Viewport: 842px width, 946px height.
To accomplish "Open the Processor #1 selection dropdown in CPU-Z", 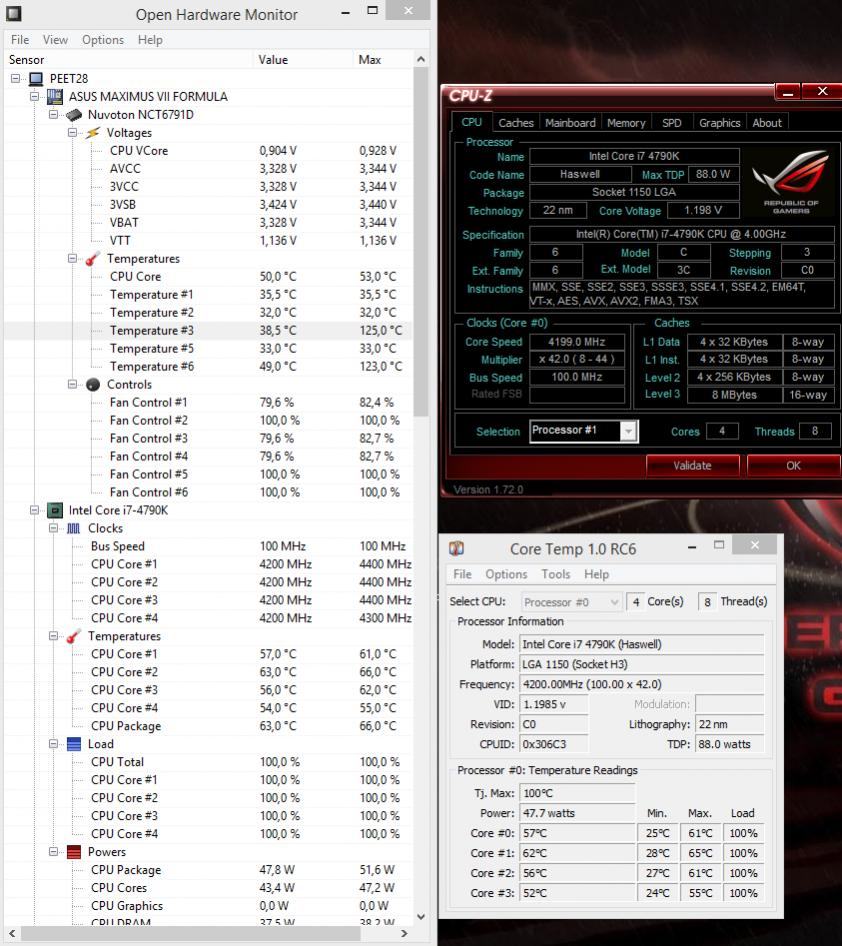I will coord(628,431).
